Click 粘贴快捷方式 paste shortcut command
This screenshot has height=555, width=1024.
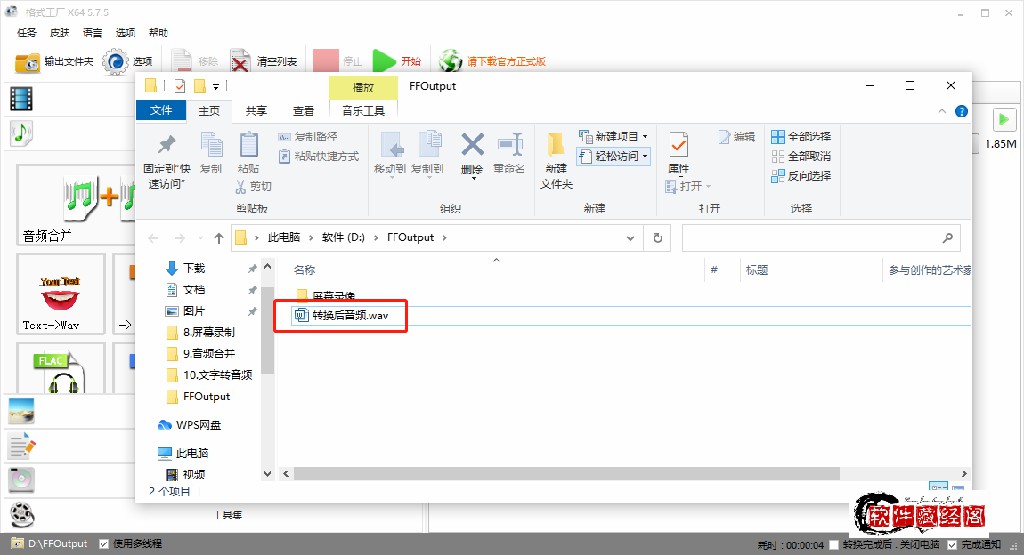coord(319,157)
